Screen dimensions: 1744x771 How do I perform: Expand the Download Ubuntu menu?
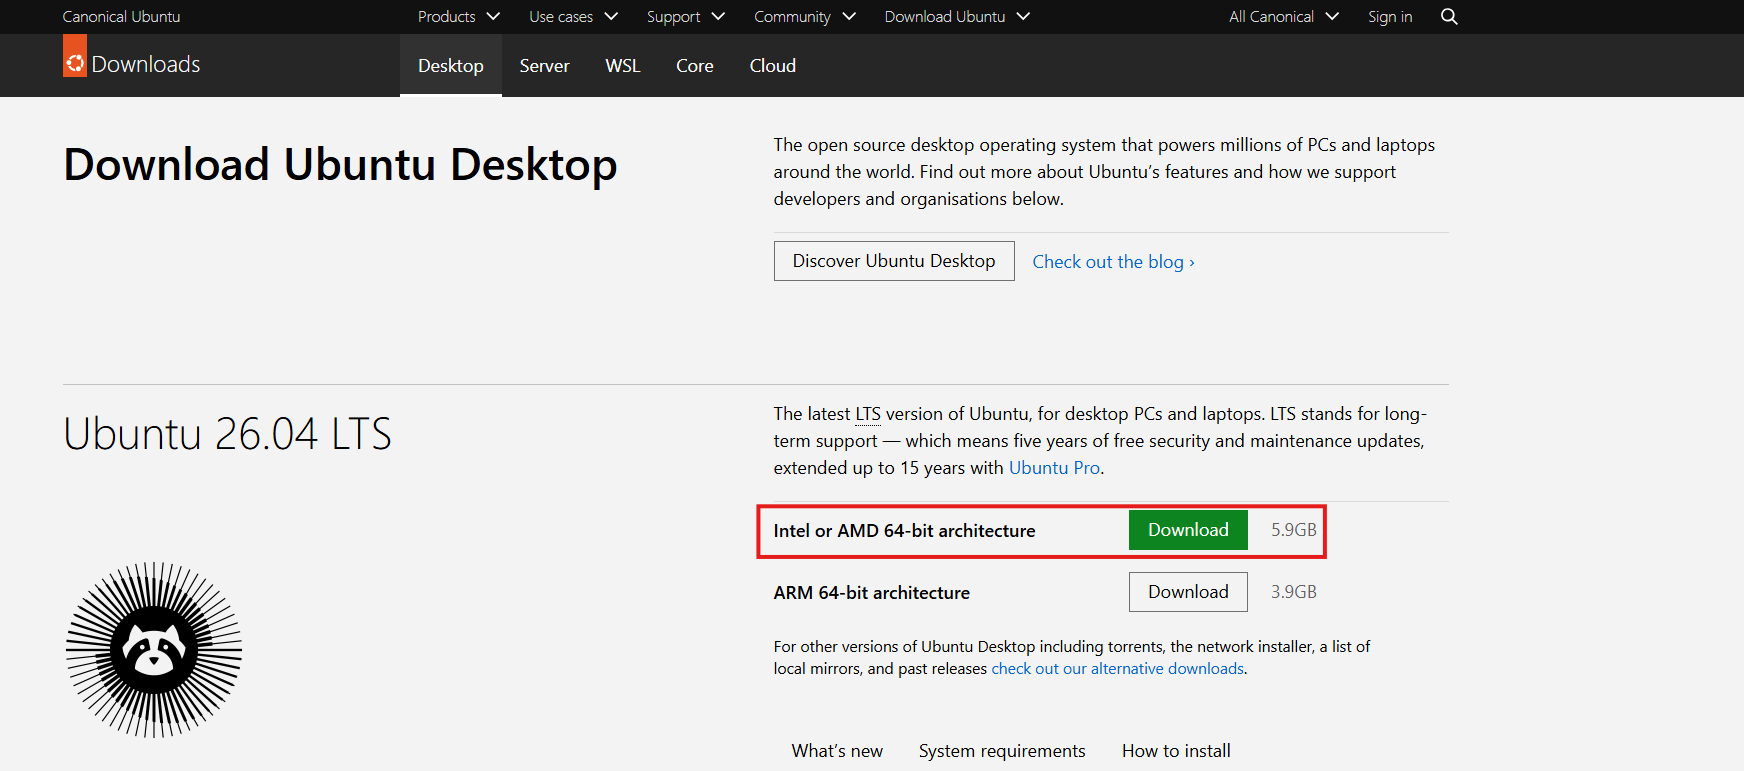[957, 16]
